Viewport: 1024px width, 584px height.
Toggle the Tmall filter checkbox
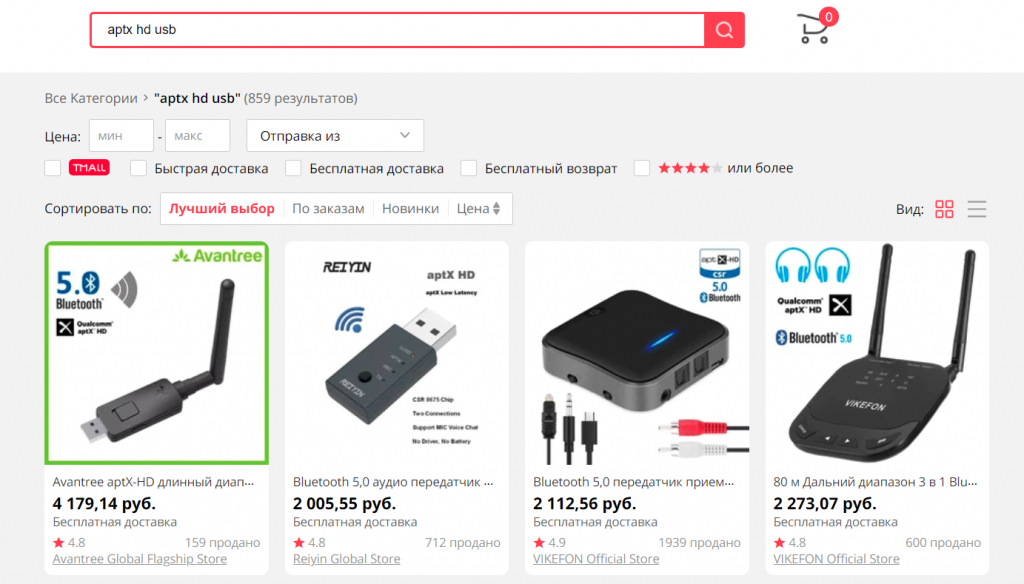click(x=53, y=168)
